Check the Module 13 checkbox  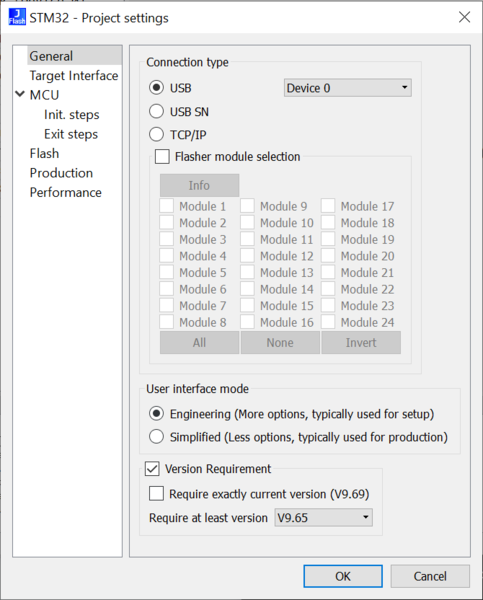(247, 272)
